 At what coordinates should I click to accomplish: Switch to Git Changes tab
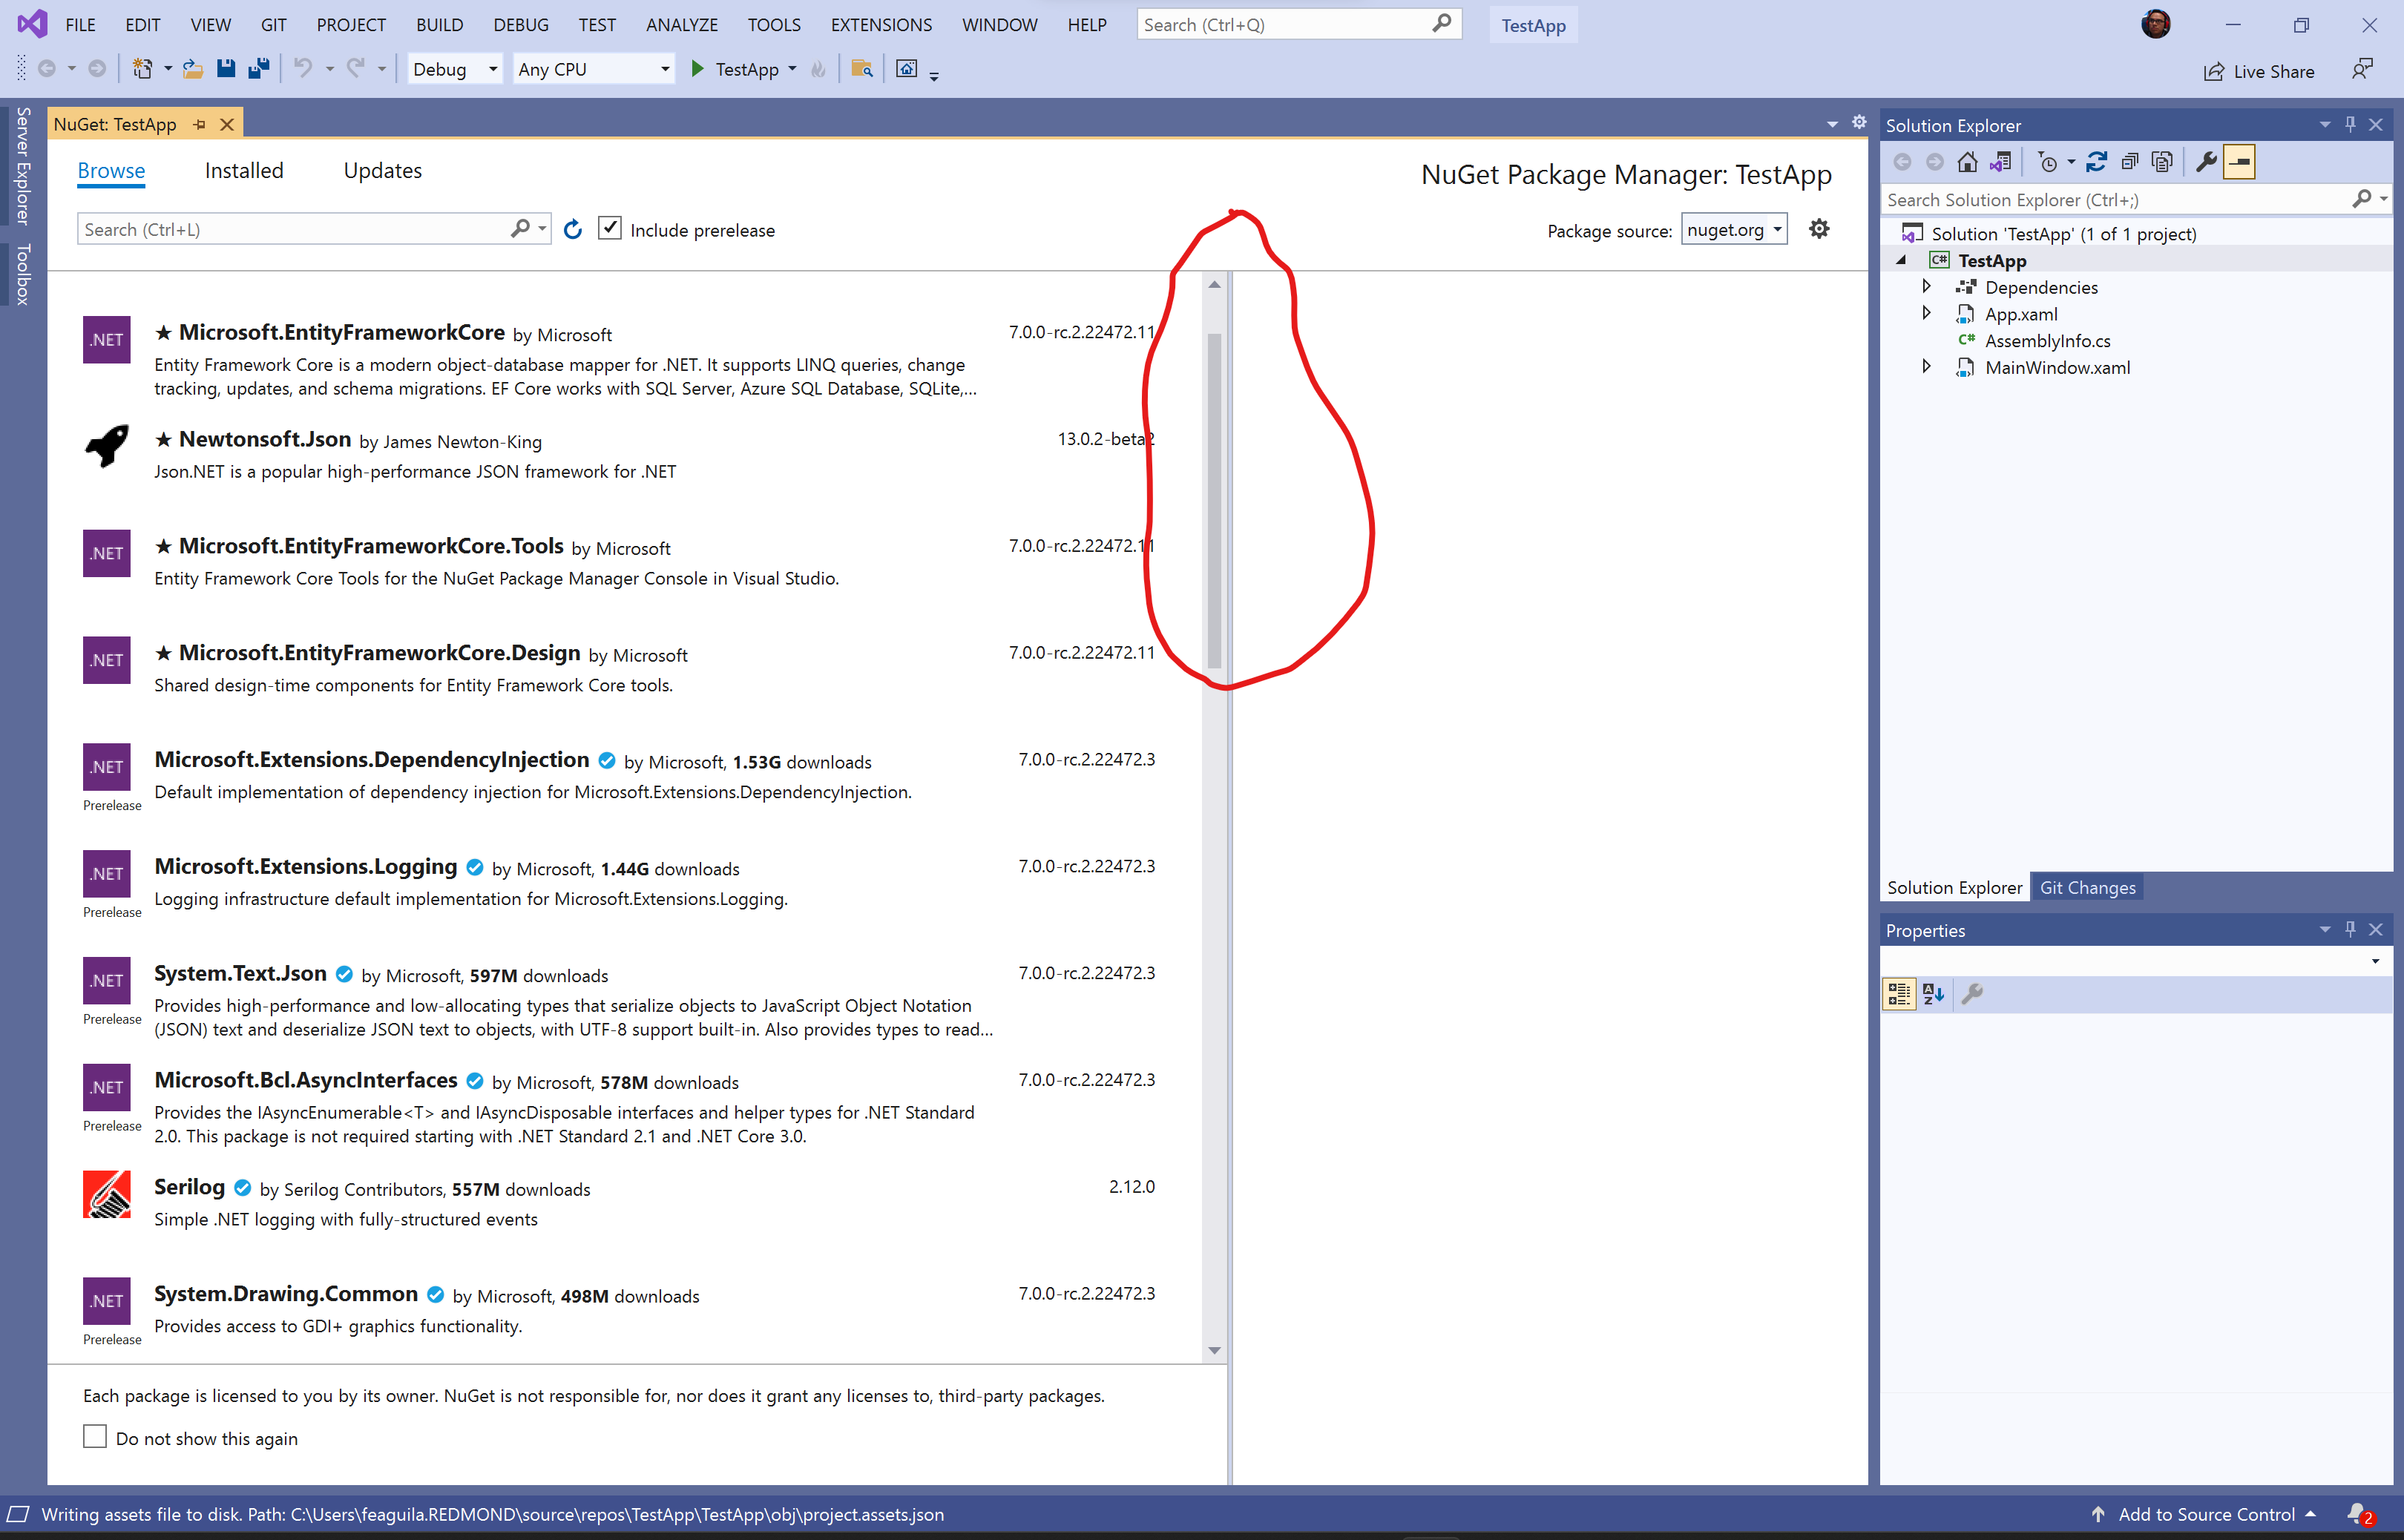(2087, 887)
